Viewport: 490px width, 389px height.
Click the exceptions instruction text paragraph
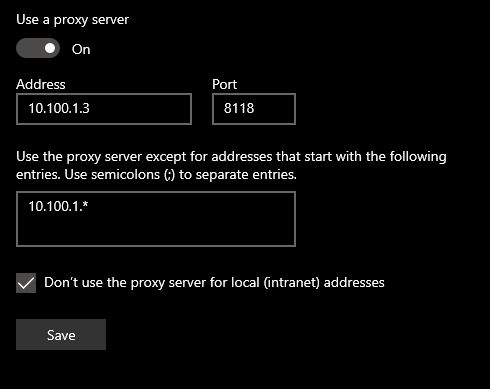coord(231,165)
